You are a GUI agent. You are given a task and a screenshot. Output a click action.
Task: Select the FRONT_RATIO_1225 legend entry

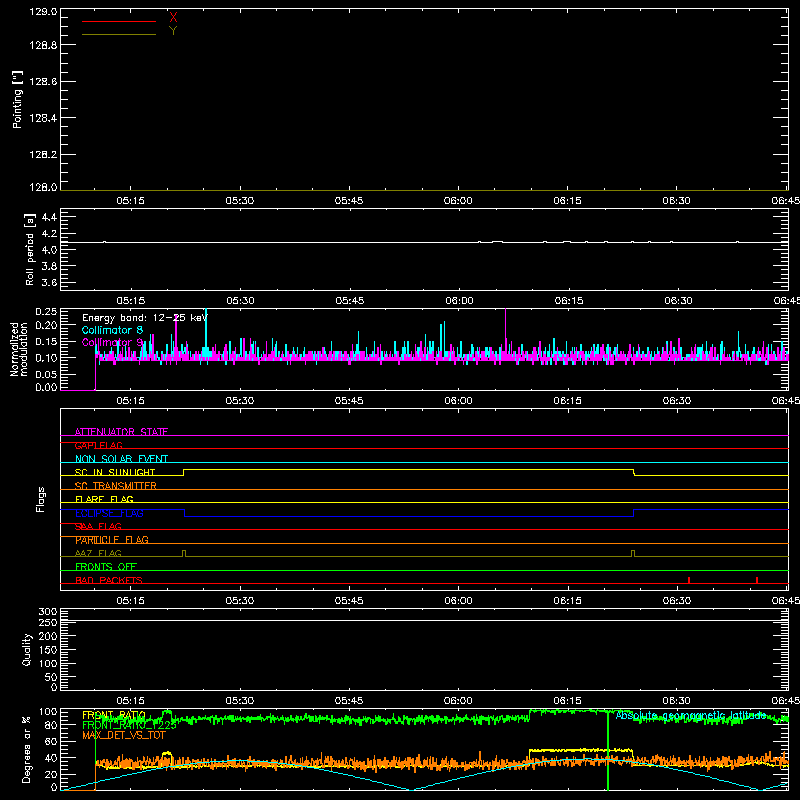tap(130, 726)
